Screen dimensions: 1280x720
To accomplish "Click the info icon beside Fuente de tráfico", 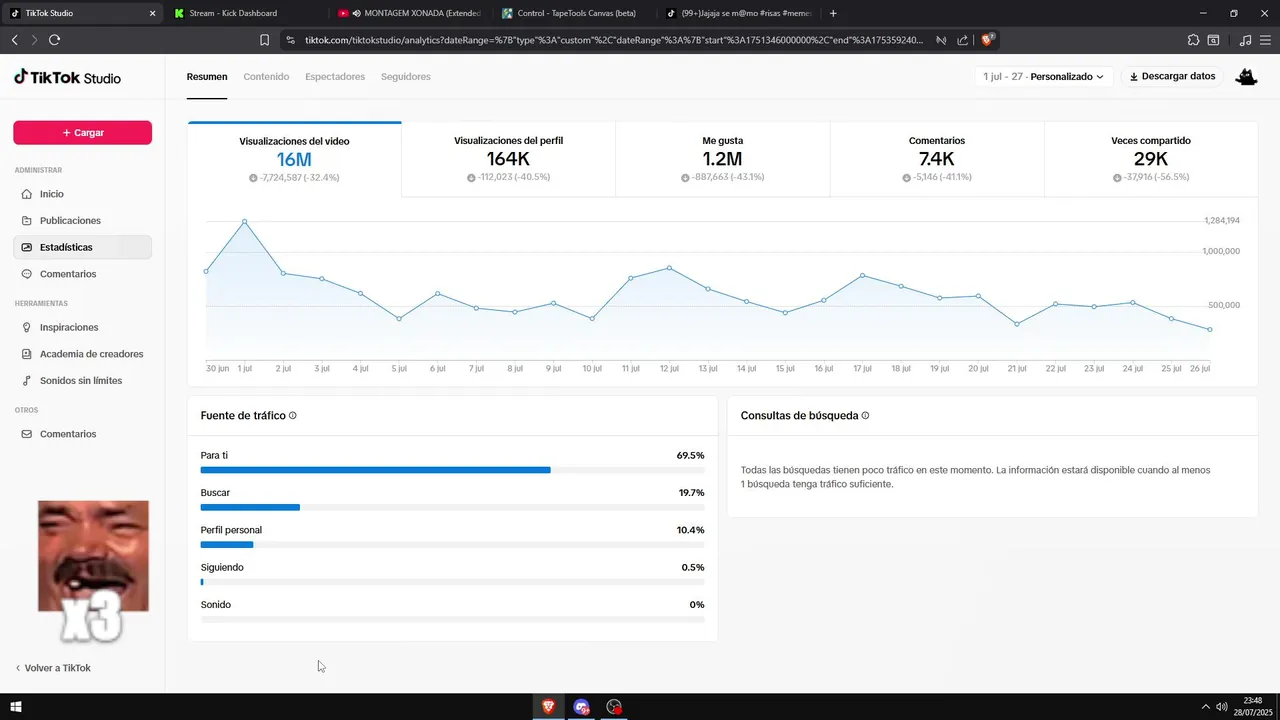I will tap(293, 415).
